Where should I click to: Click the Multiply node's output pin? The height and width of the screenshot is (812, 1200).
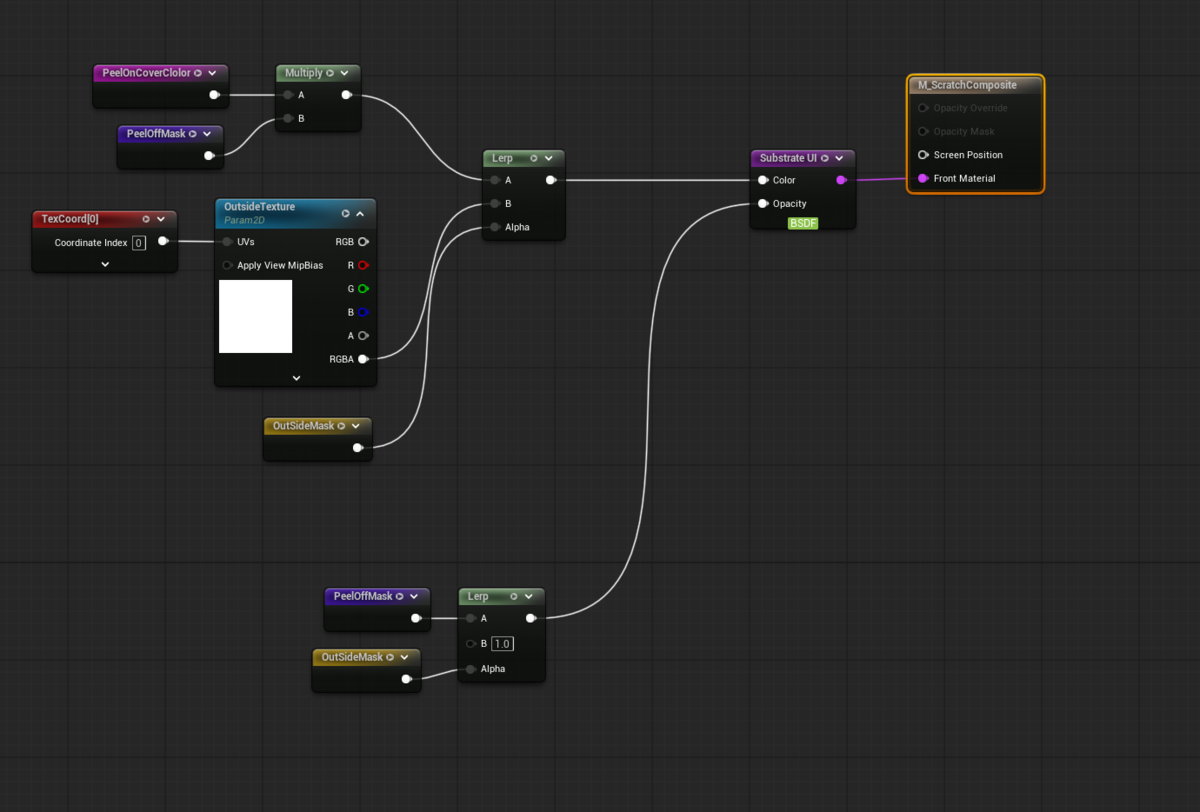click(346, 95)
